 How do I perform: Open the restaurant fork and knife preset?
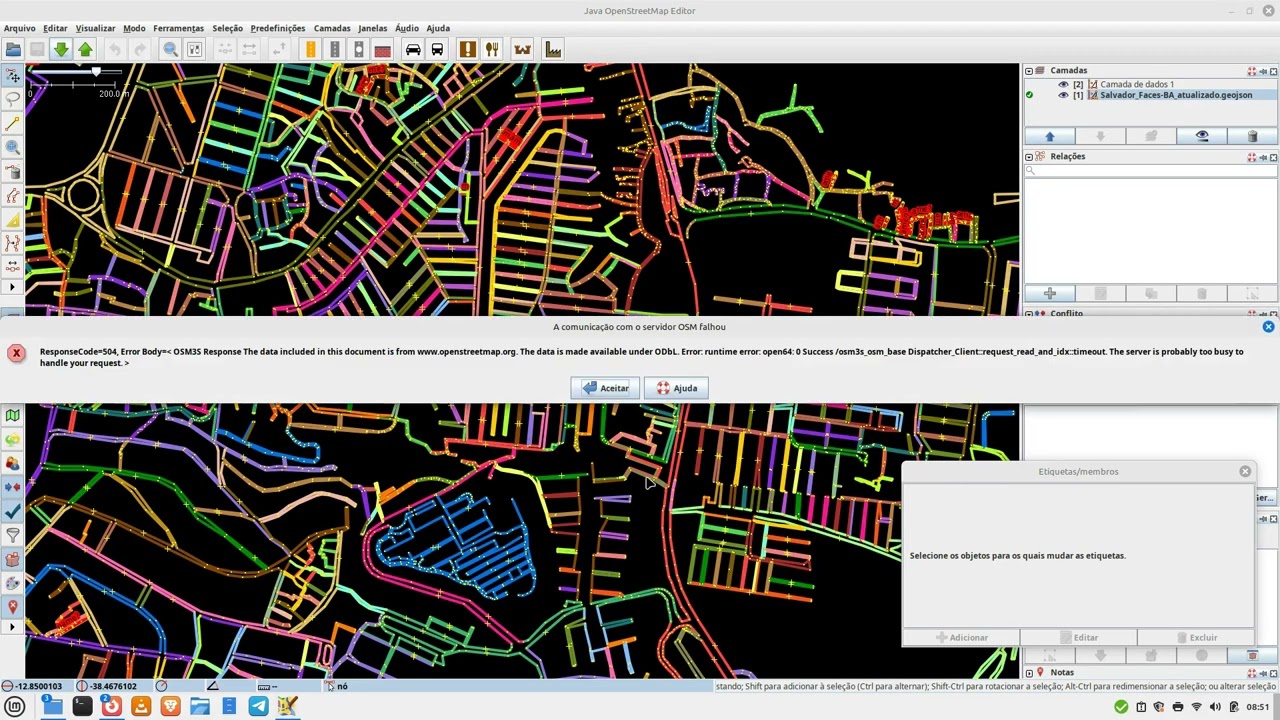(x=491, y=50)
